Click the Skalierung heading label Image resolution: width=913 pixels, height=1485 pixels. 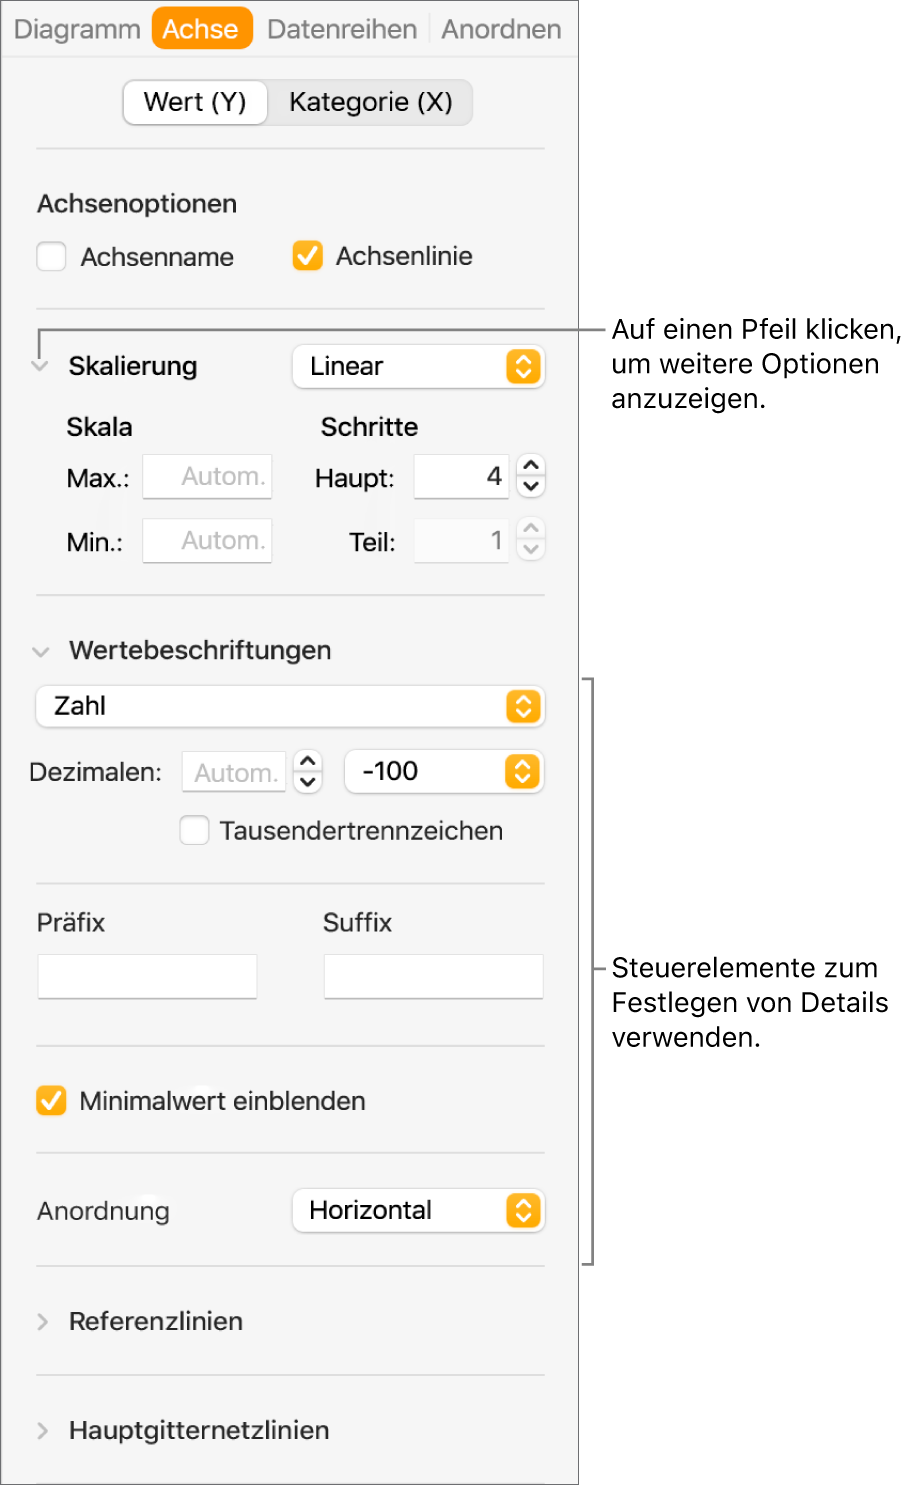[x=133, y=367]
